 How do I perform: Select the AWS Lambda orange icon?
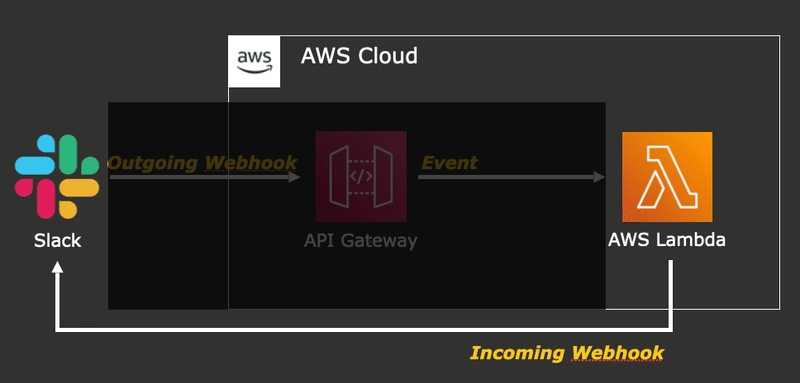pyautogui.click(x=667, y=177)
